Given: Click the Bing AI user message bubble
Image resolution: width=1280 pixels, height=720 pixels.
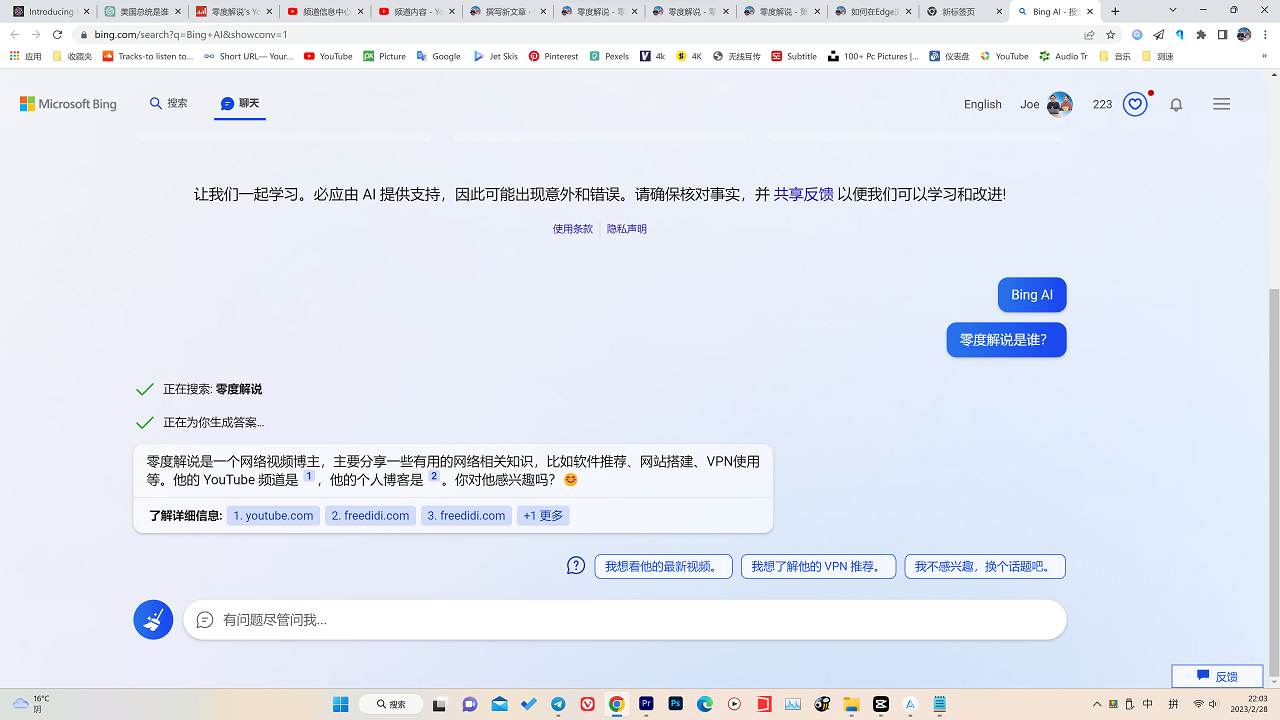Looking at the screenshot, I should click(1032, 295).
